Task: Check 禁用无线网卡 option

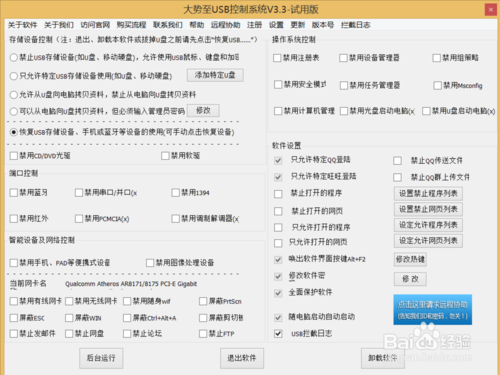Action: (x=69, y=301)
